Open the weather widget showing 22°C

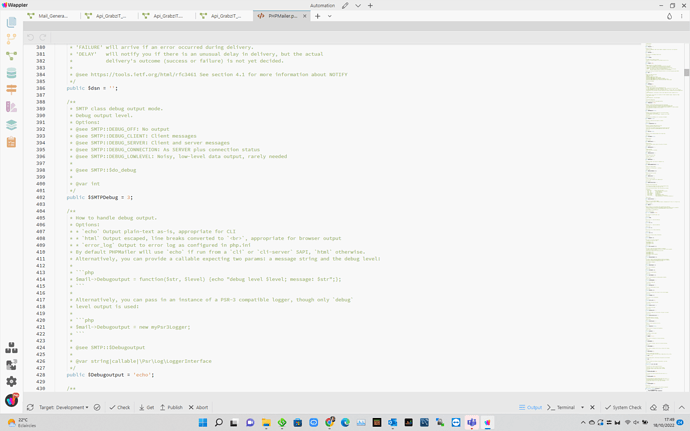coord(21,423)
